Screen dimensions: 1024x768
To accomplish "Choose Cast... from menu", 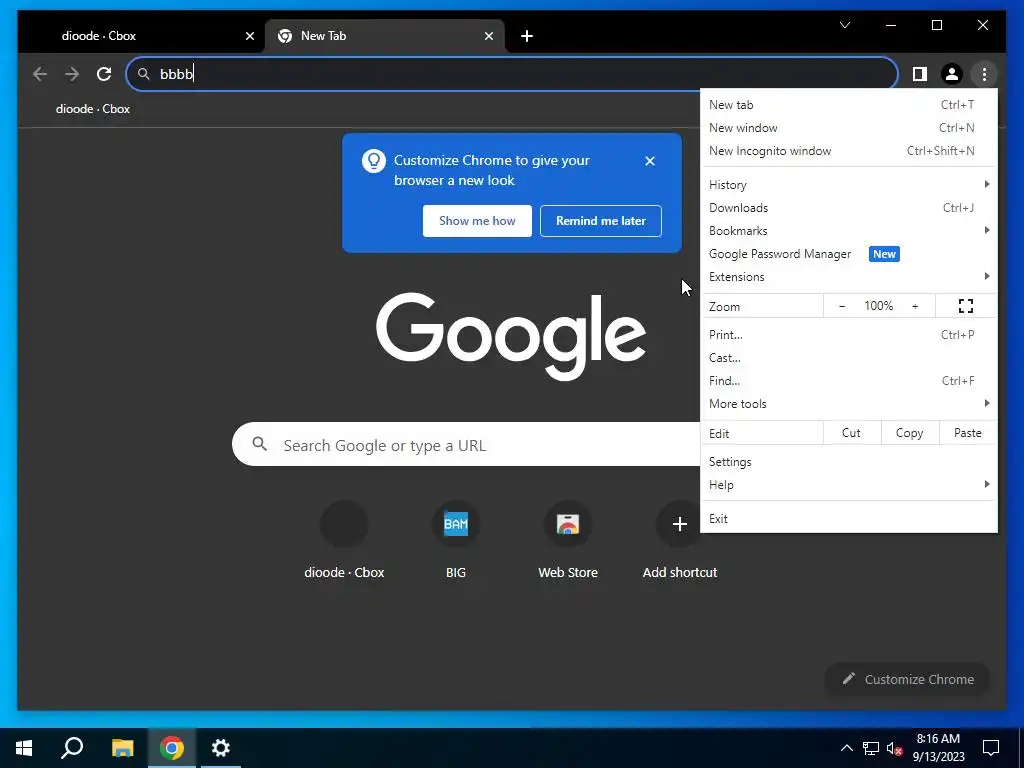I will (848, 358).
